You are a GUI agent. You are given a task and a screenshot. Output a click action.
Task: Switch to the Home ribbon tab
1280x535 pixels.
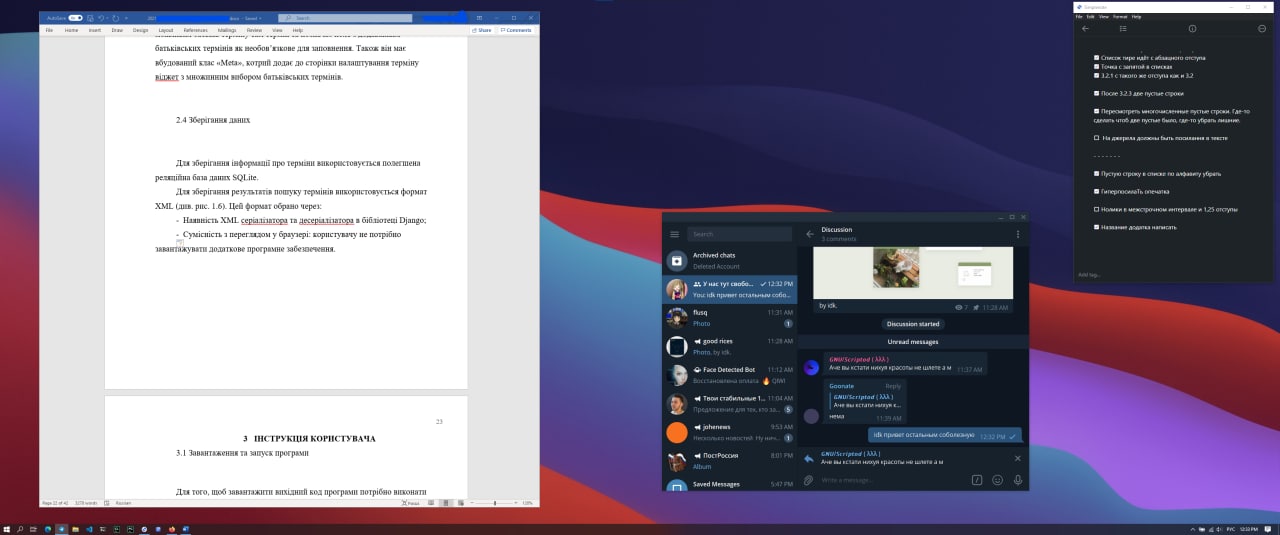71,30
